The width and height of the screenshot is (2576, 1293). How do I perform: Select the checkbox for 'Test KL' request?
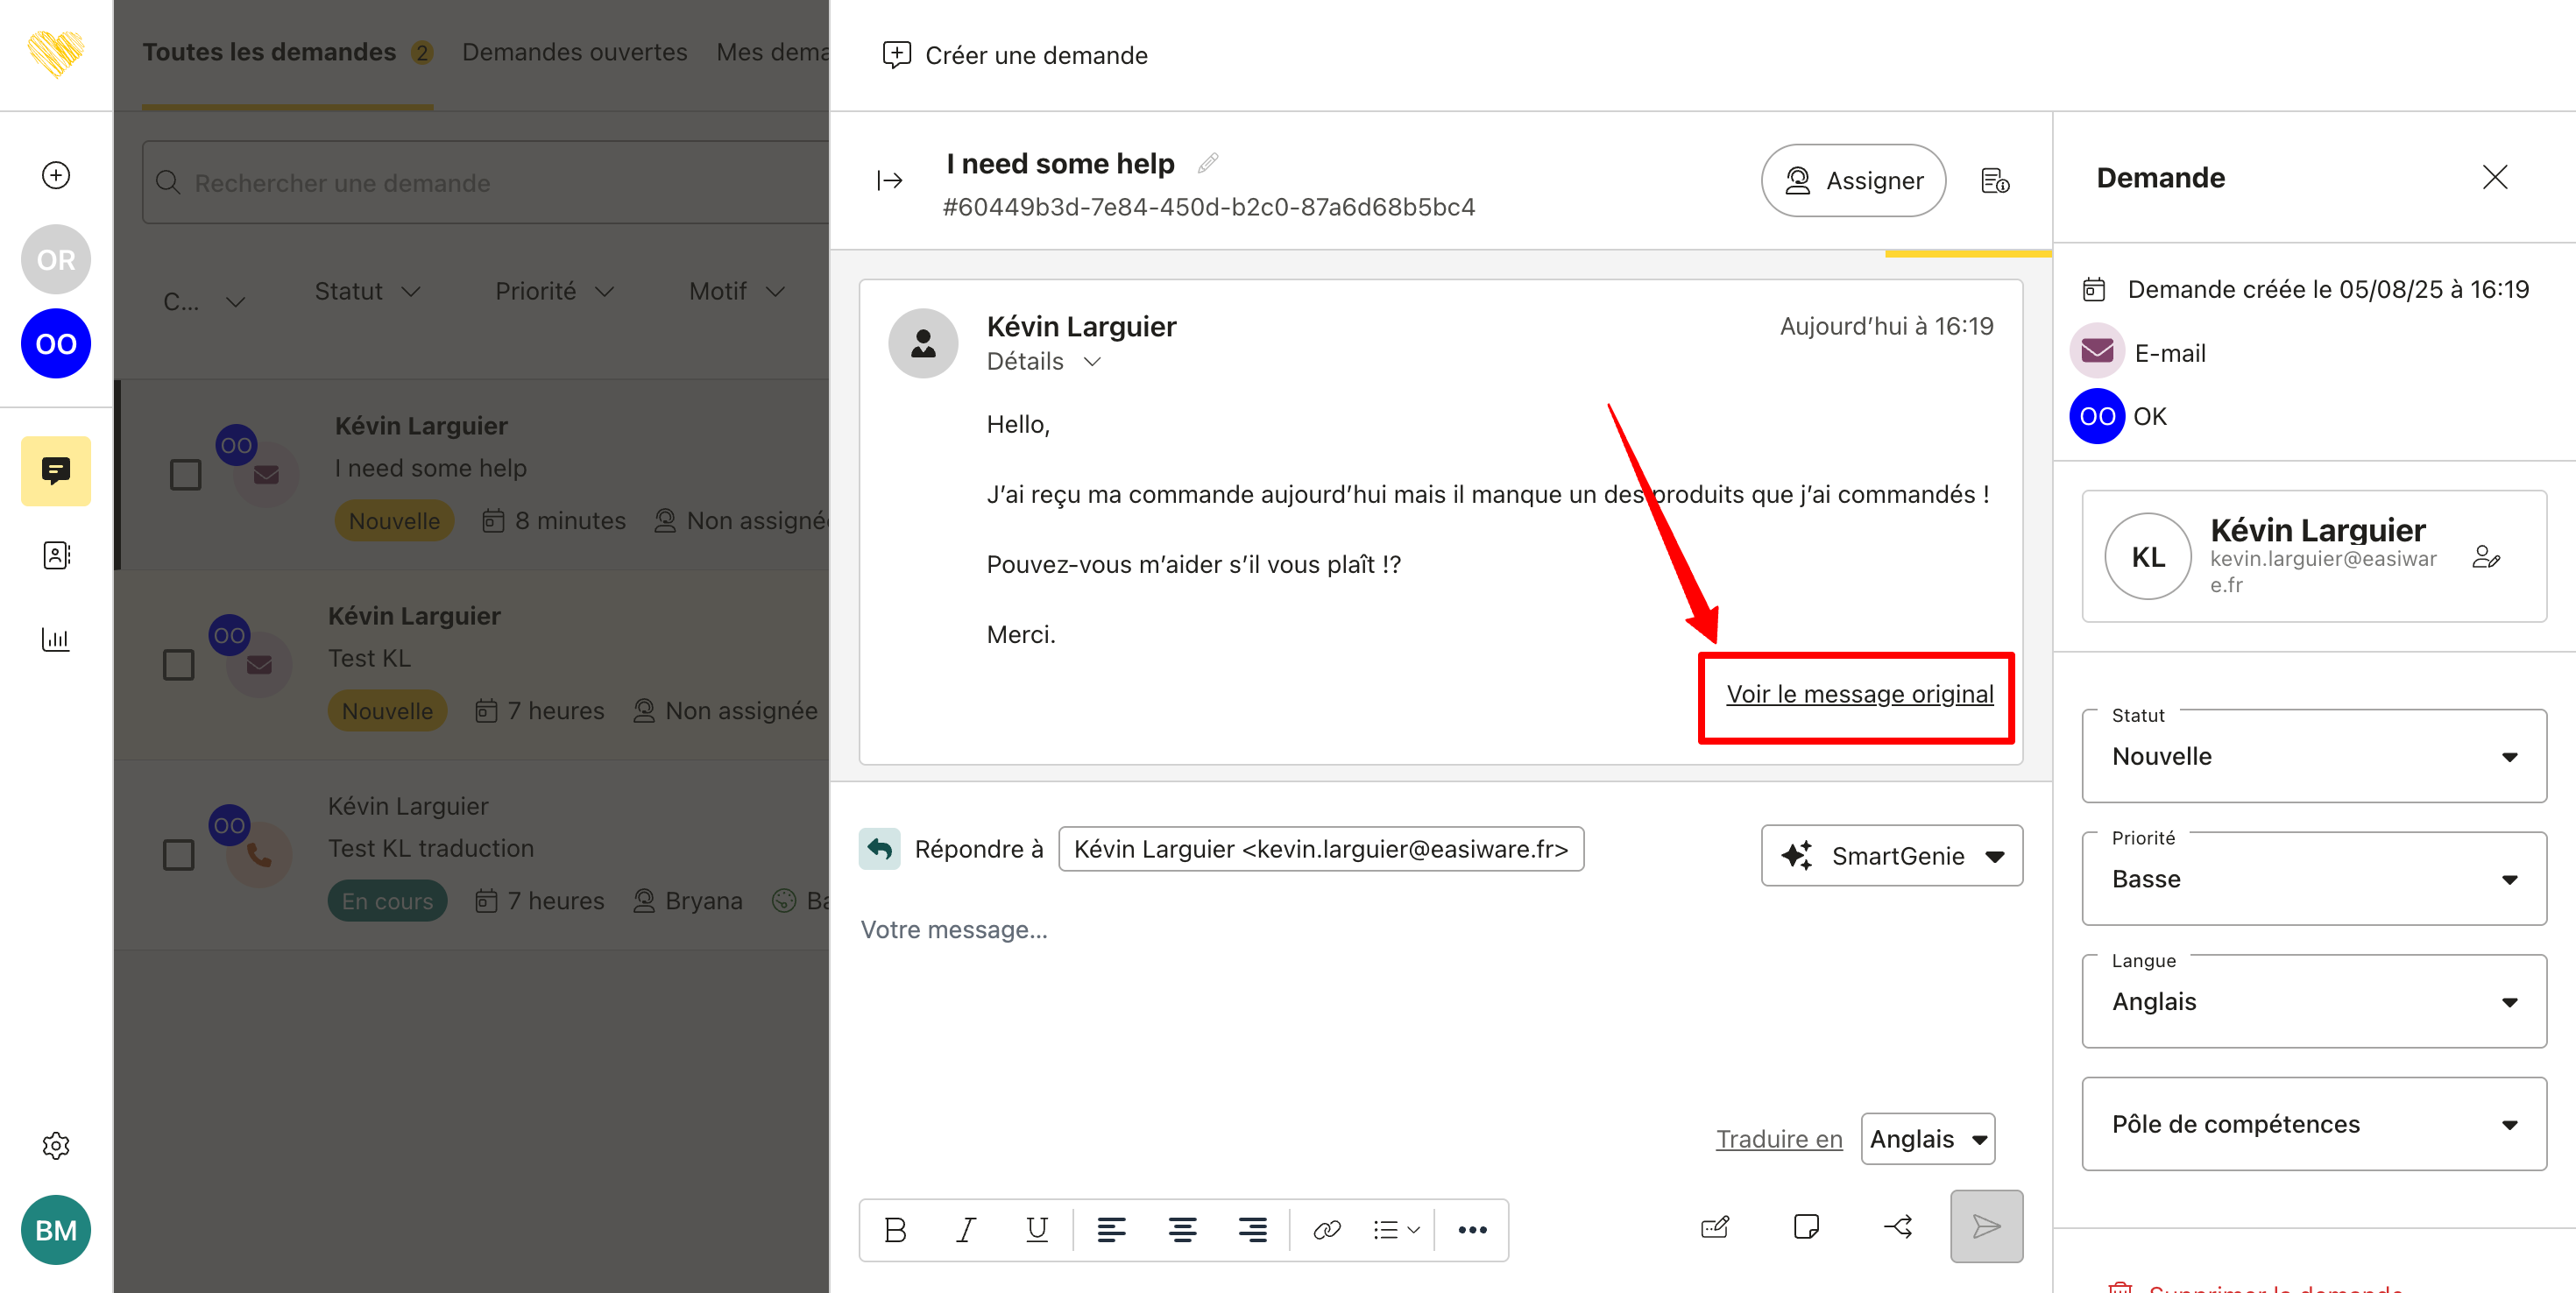point(179,664)
